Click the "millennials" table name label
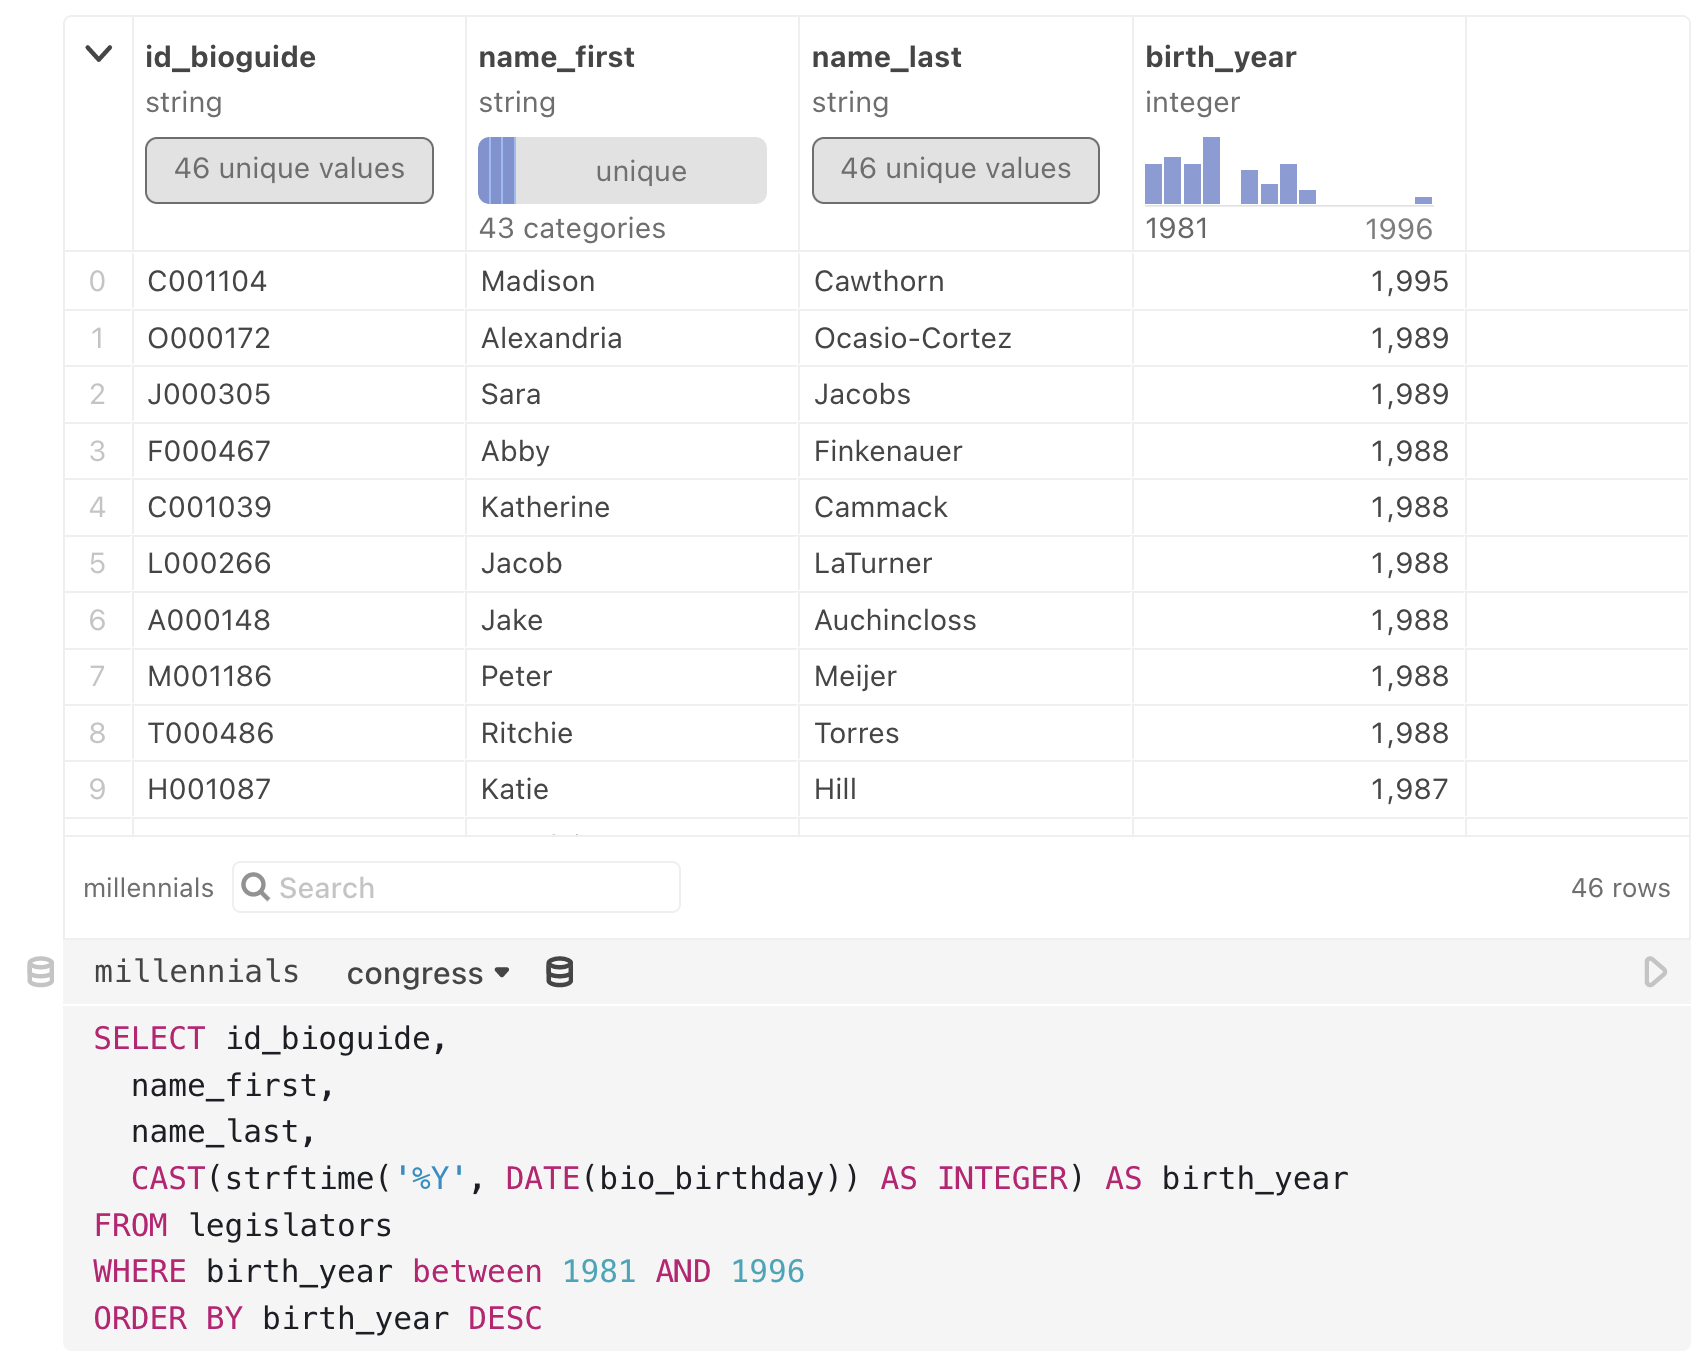Image resolution: width=1702 pixels, height=1368 pixels. 148,887
